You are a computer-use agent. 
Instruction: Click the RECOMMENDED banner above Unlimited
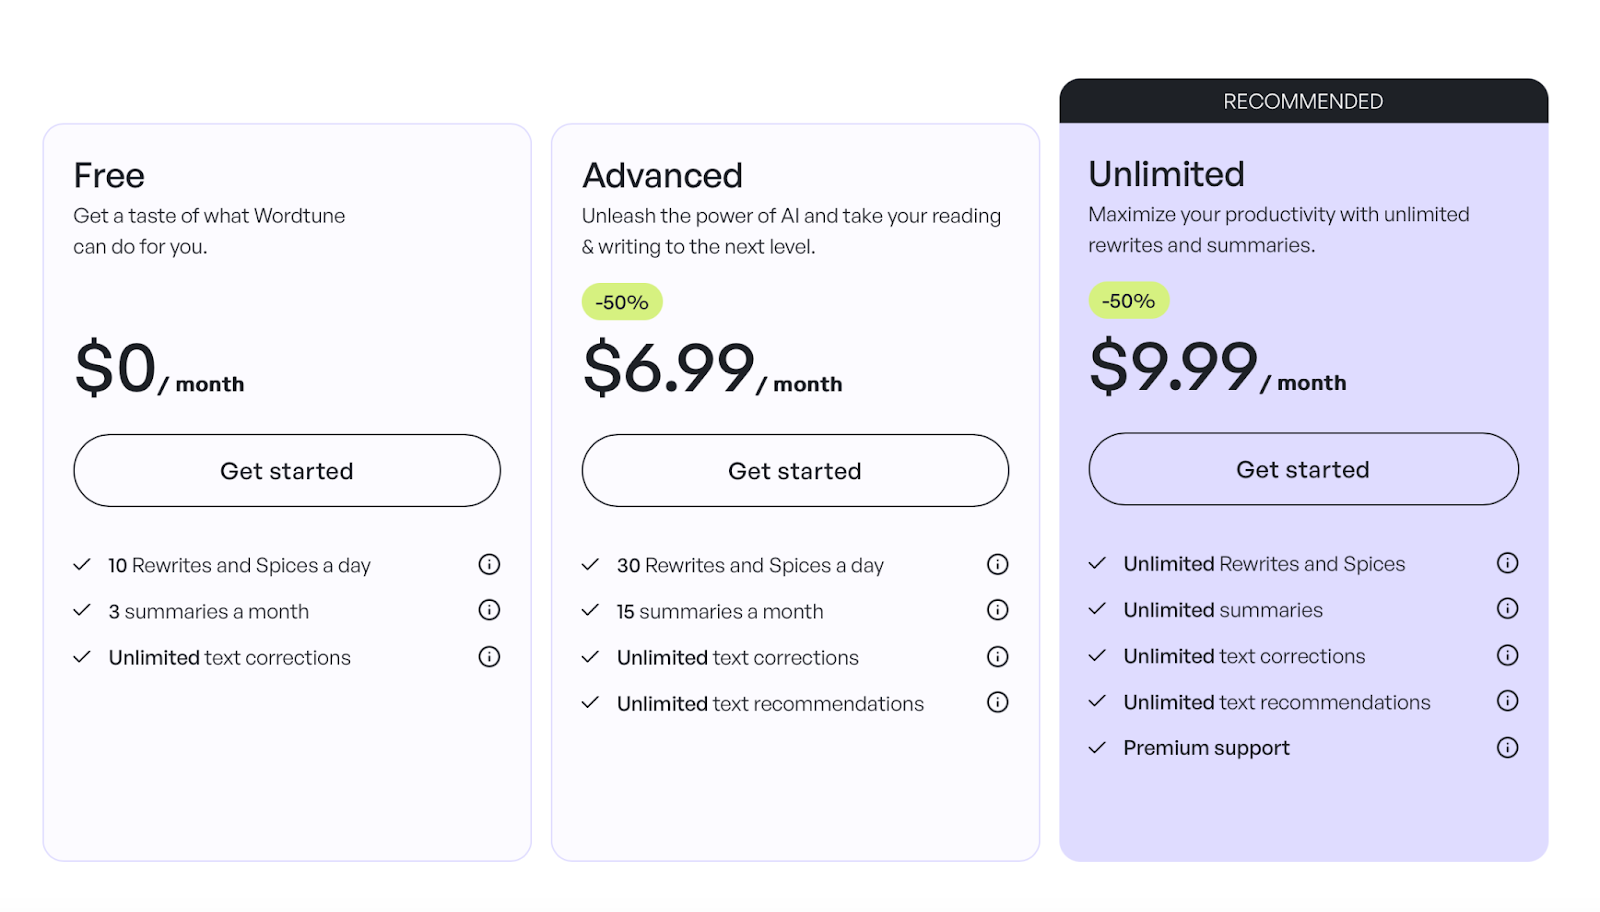pyautogui.click(x=1303, y=101)
